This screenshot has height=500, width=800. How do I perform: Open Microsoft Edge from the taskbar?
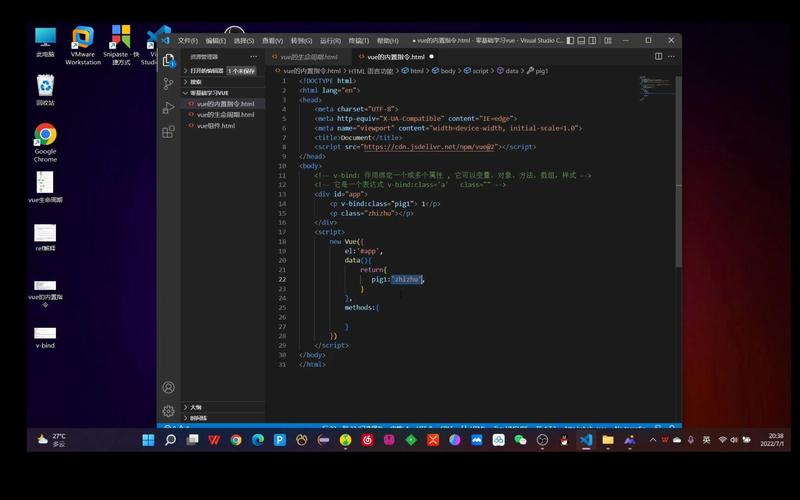258,440
